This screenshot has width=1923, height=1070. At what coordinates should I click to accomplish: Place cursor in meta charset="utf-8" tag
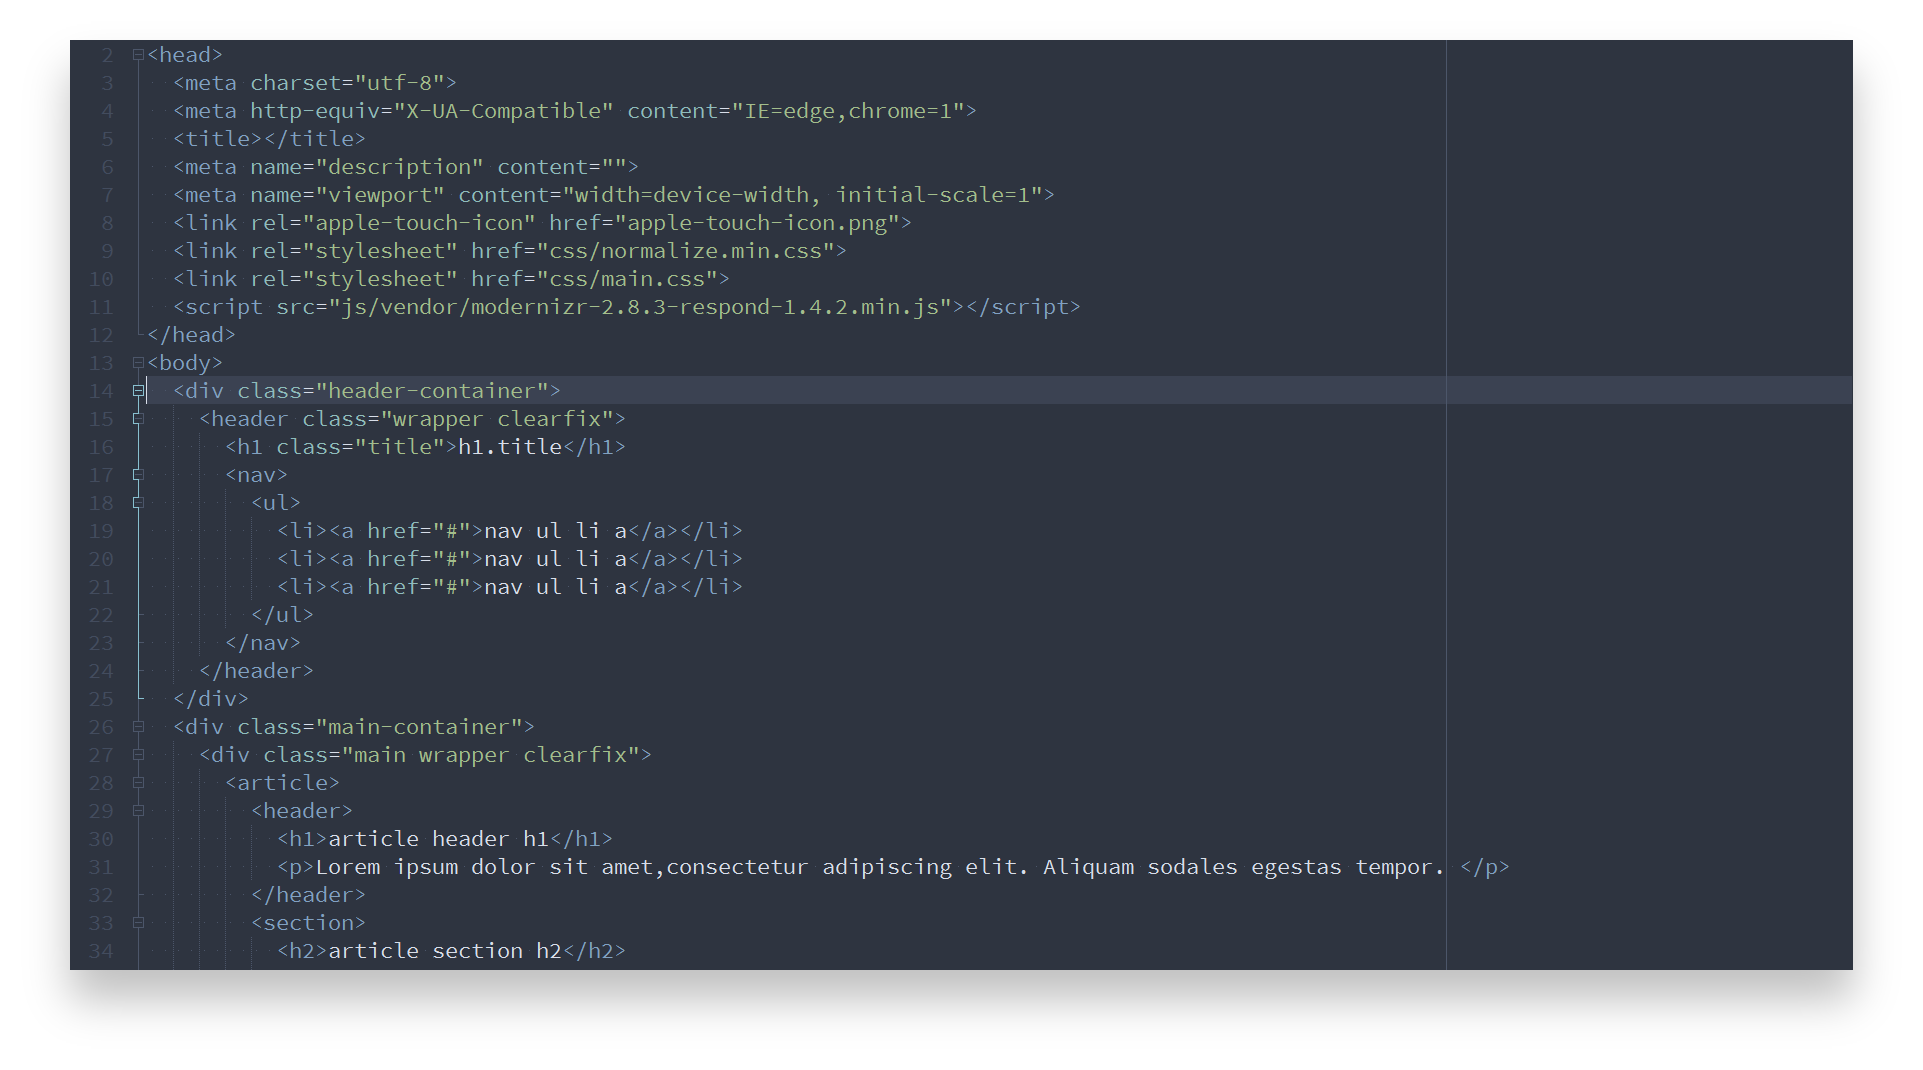pos(315,83)
